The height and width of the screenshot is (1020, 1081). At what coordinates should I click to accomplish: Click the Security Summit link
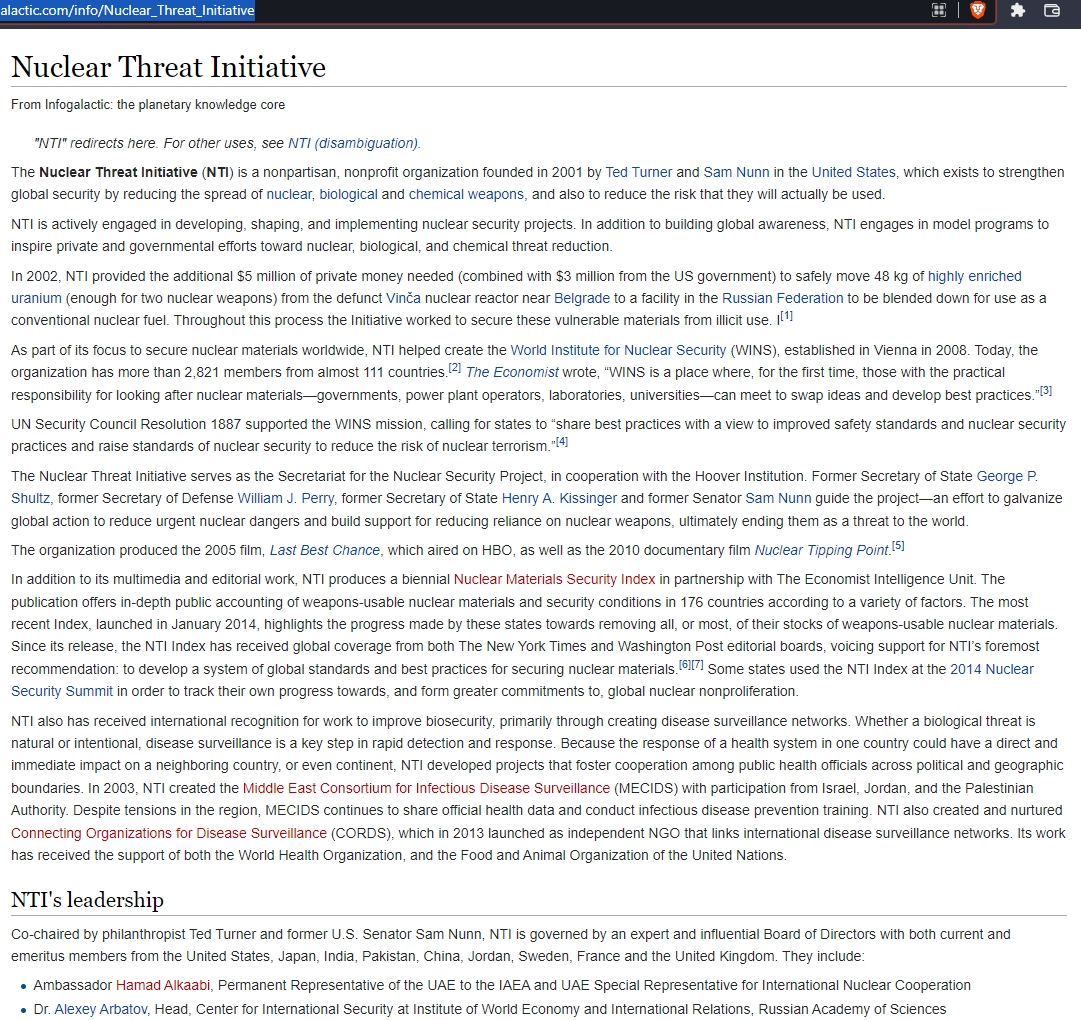[x=62, y=691]
